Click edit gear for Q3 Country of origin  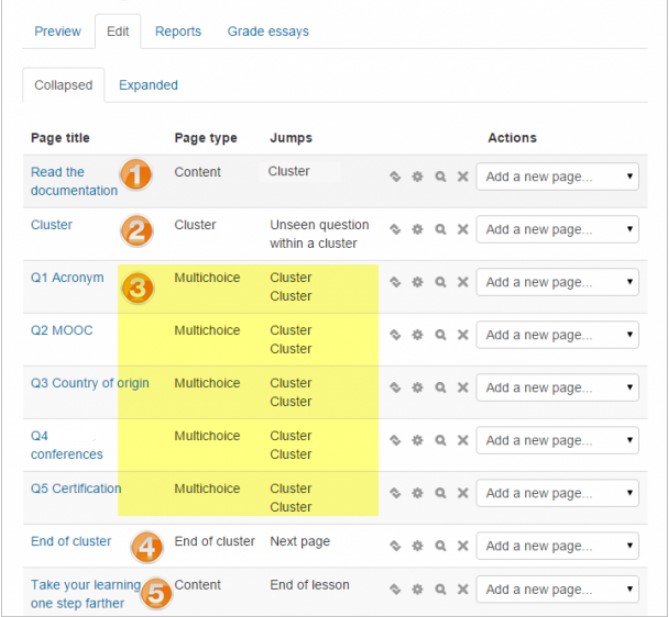pos(417,388)
